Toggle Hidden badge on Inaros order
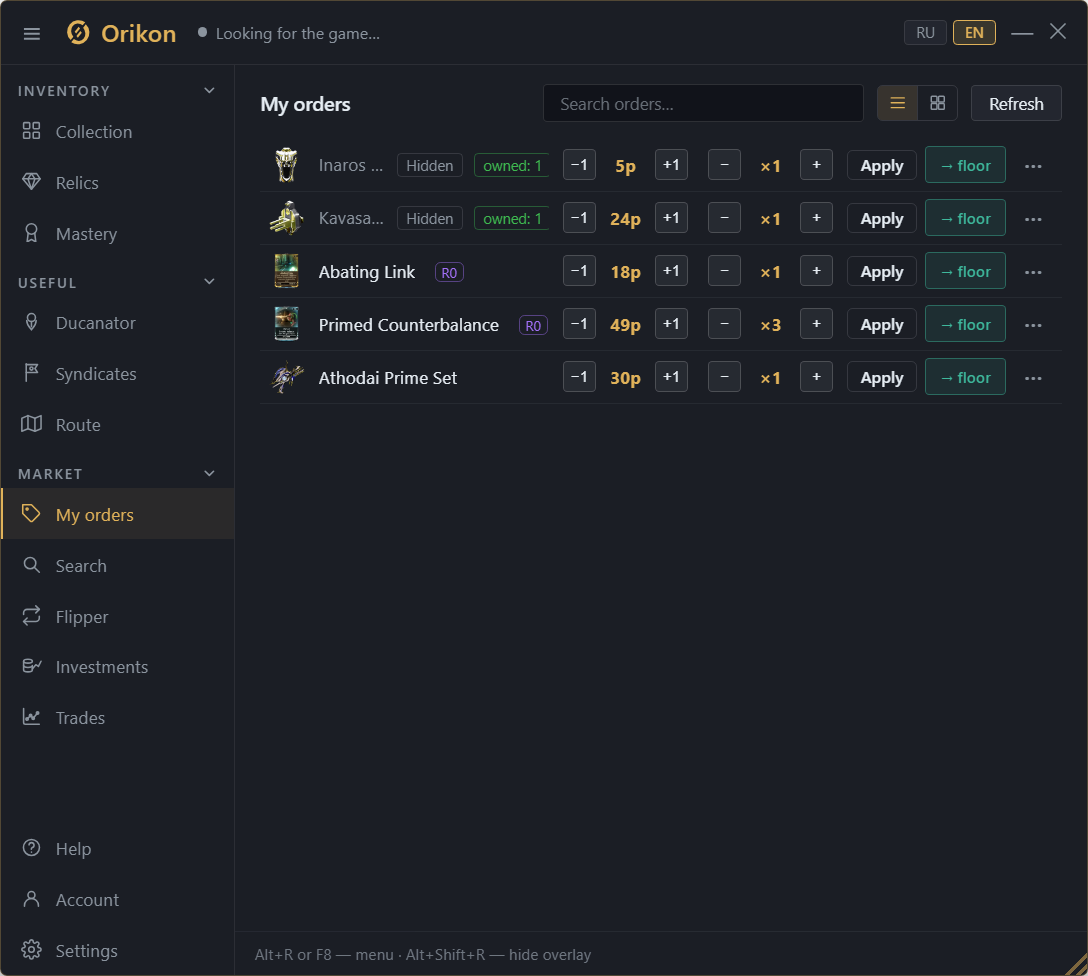The image size is (1088, 976). 430,165
